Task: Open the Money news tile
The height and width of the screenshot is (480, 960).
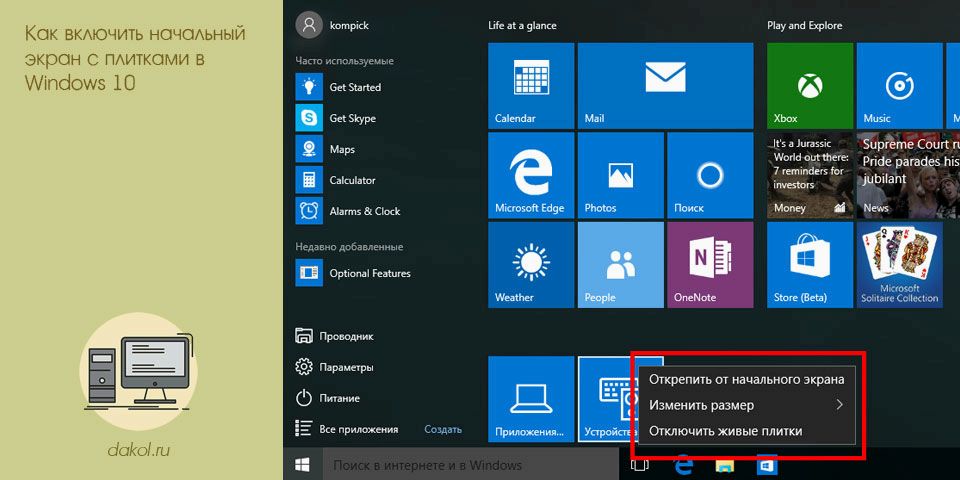Action: tap(810, 175)
